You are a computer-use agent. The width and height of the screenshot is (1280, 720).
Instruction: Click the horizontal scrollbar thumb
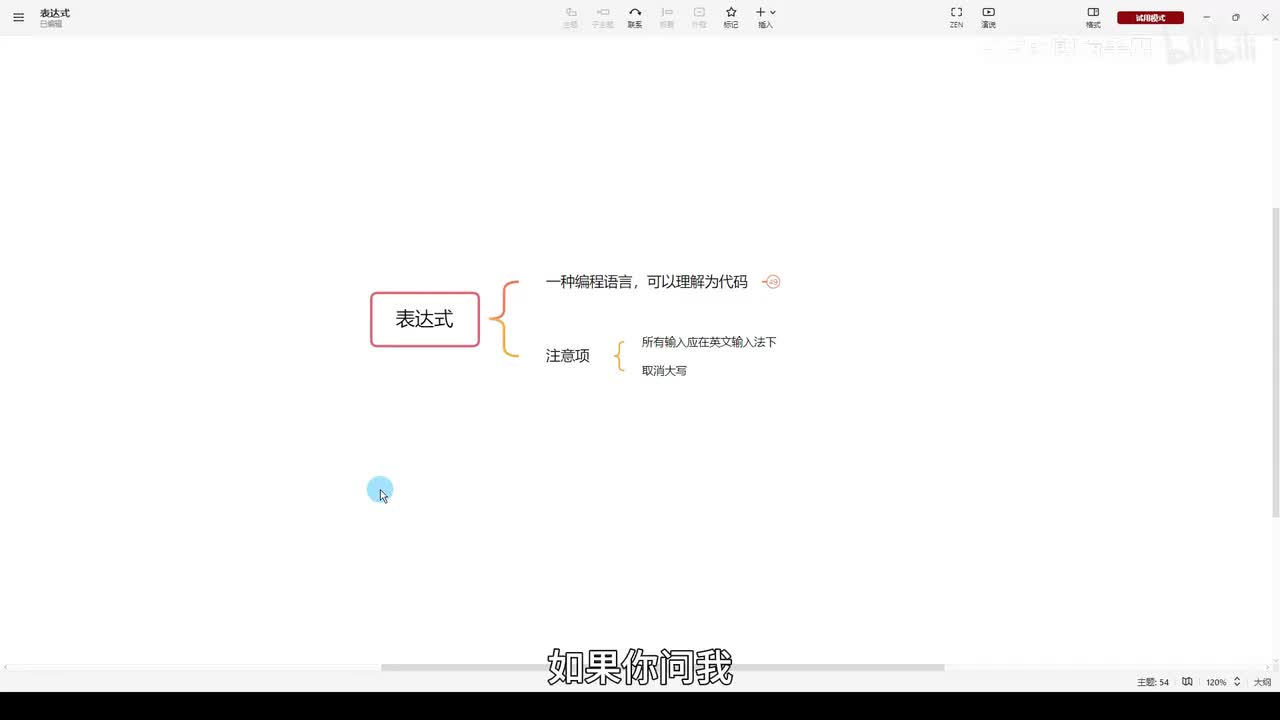tap(662, 667)
